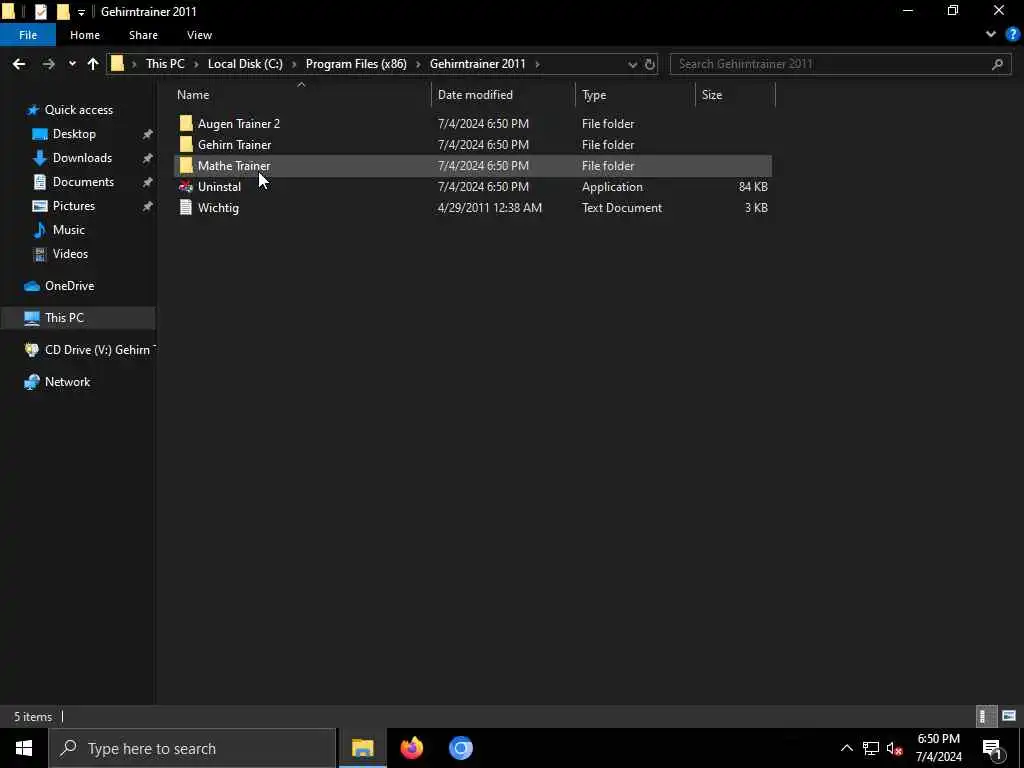Expand chevron after 'Program Files (x86)' breadcrumb
This screenshot has height=768, width=1024.
click(x=418, y=64)
